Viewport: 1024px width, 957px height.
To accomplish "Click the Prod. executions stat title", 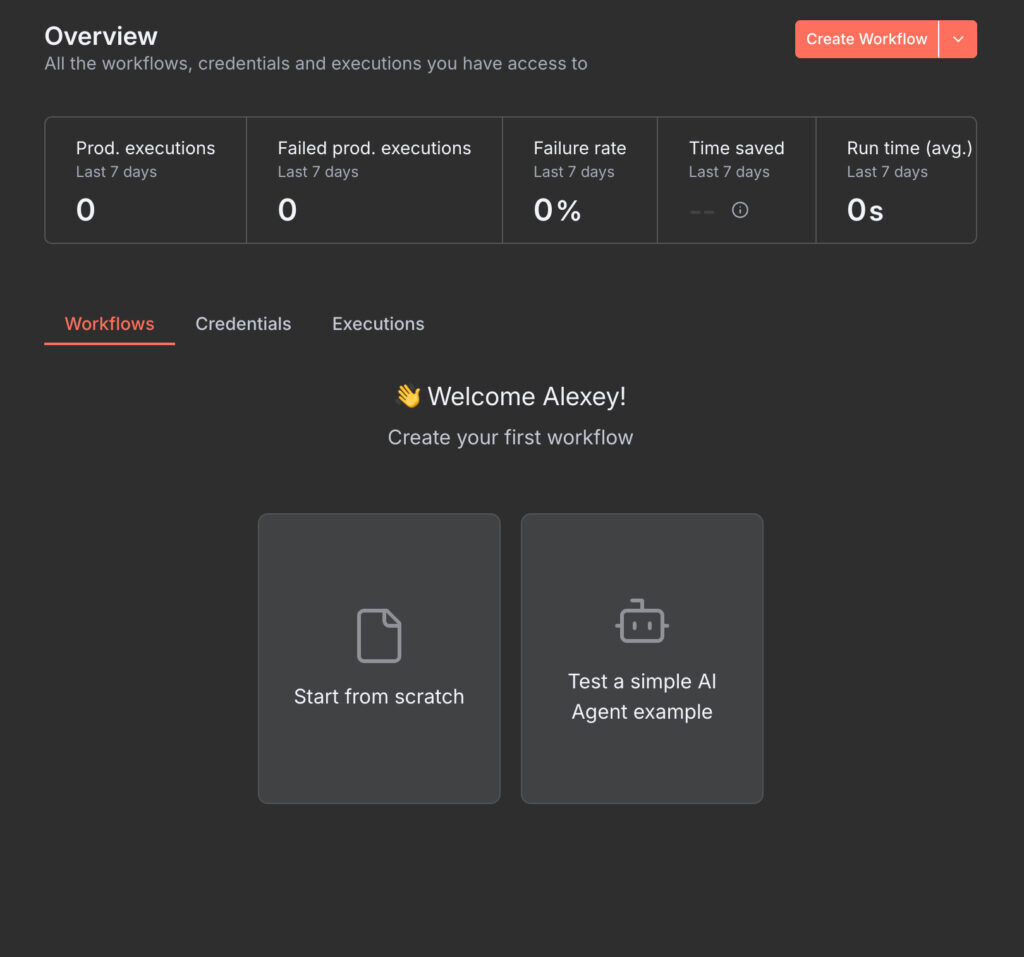I will pyautogui.click(x=145, y=148).
